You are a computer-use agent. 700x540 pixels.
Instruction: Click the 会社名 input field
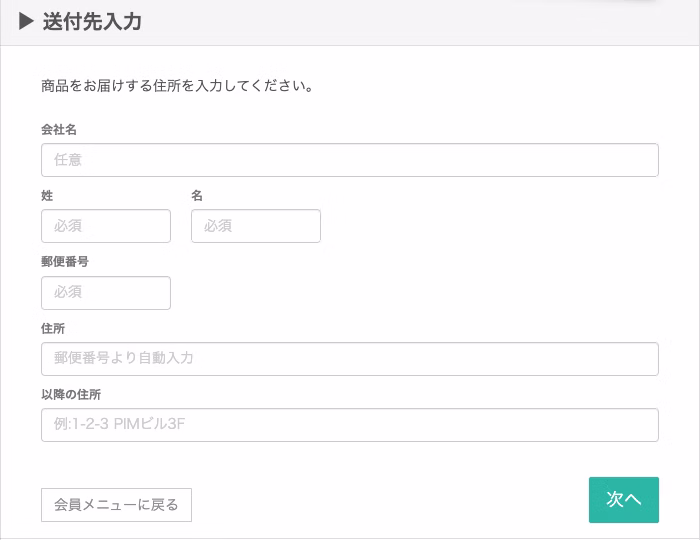350,160
